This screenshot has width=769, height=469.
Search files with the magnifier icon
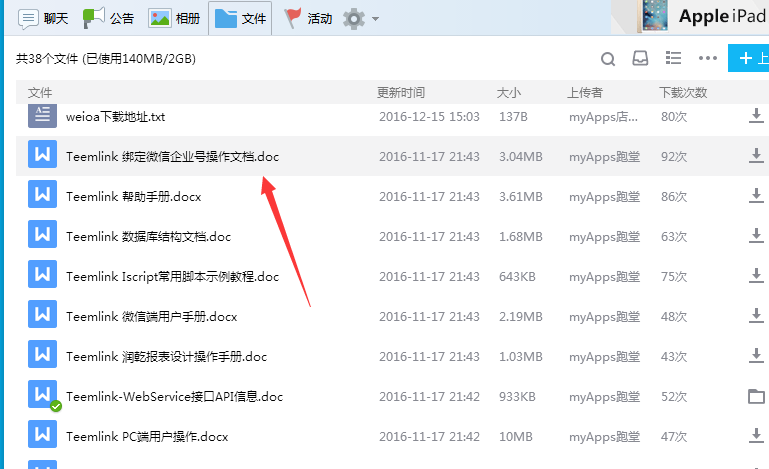608,59
